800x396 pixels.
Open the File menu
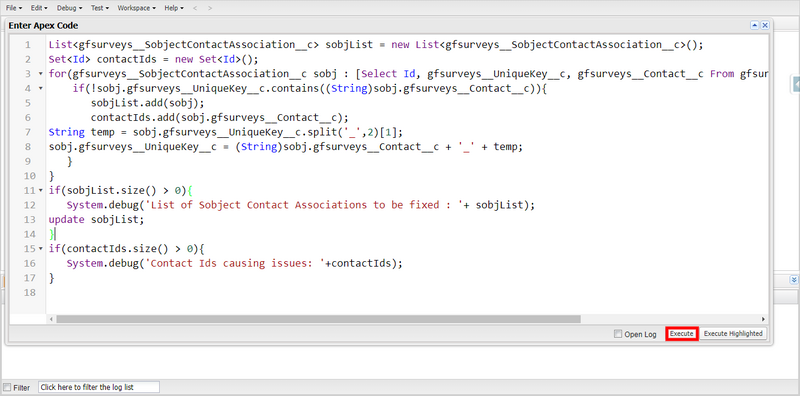click(14, 8)
